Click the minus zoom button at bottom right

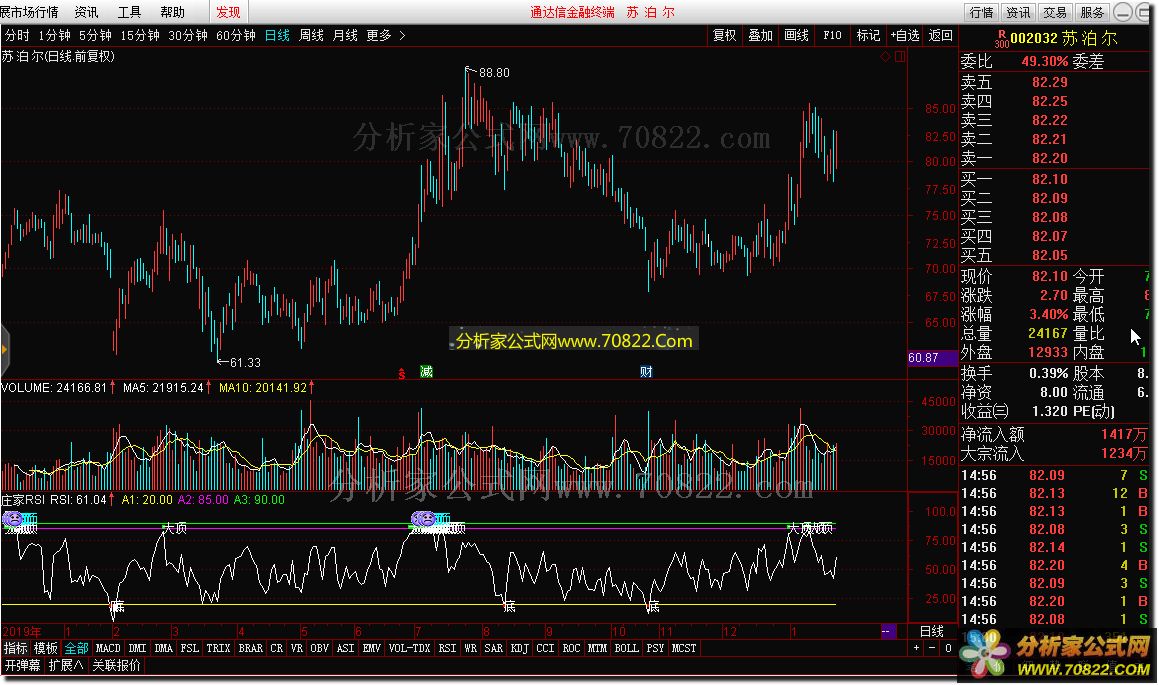coord(932,648)
